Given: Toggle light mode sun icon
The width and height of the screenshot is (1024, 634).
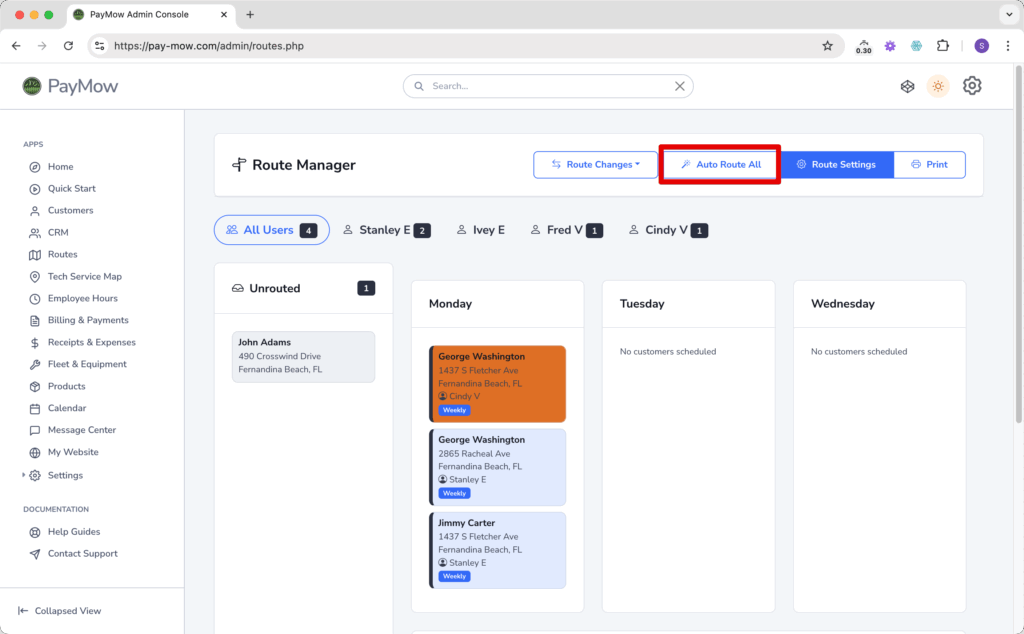Looking at the screenshot, I should [x=938, y=86].
